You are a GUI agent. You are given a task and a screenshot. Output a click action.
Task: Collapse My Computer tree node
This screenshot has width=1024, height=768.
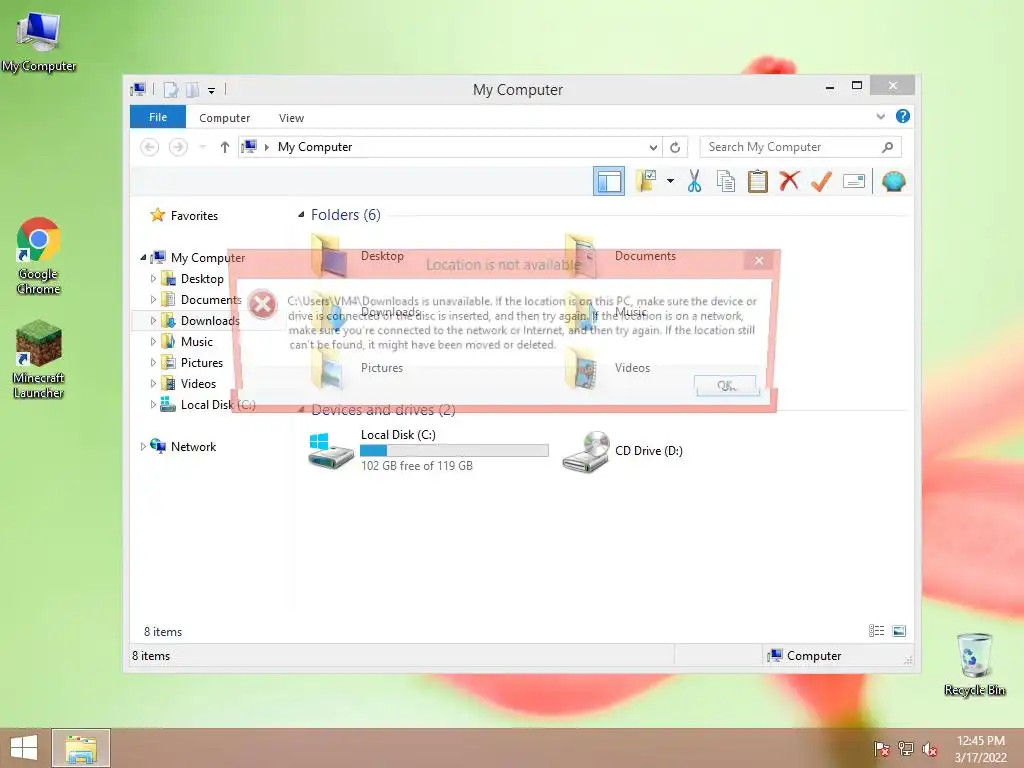143,257
